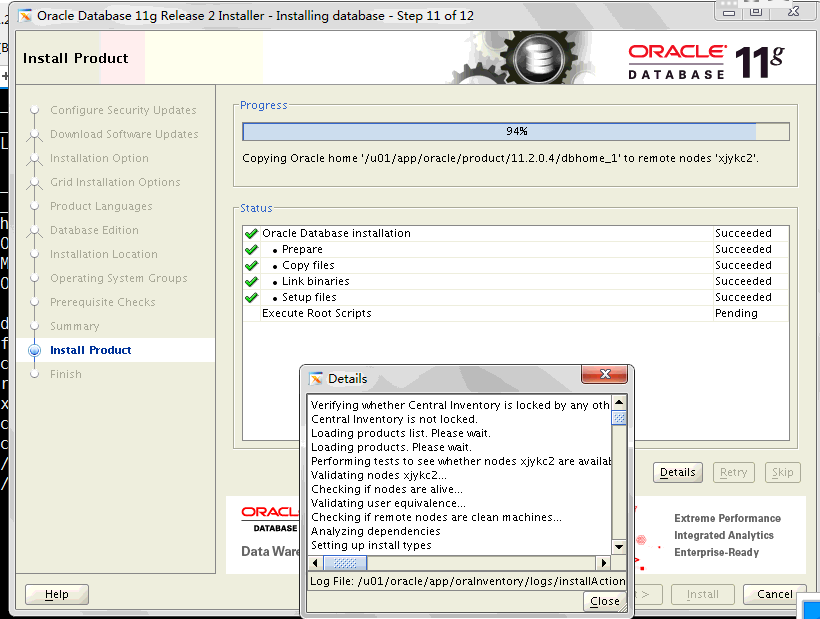The height and width of the screenshot is (619, 820).
Task: Click the Details dialog window icon
Action: point(316,379)
